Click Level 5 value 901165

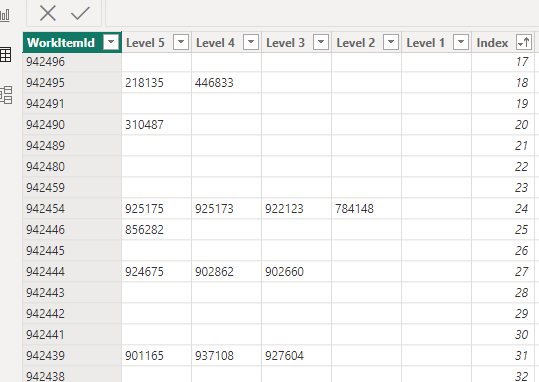144,356
